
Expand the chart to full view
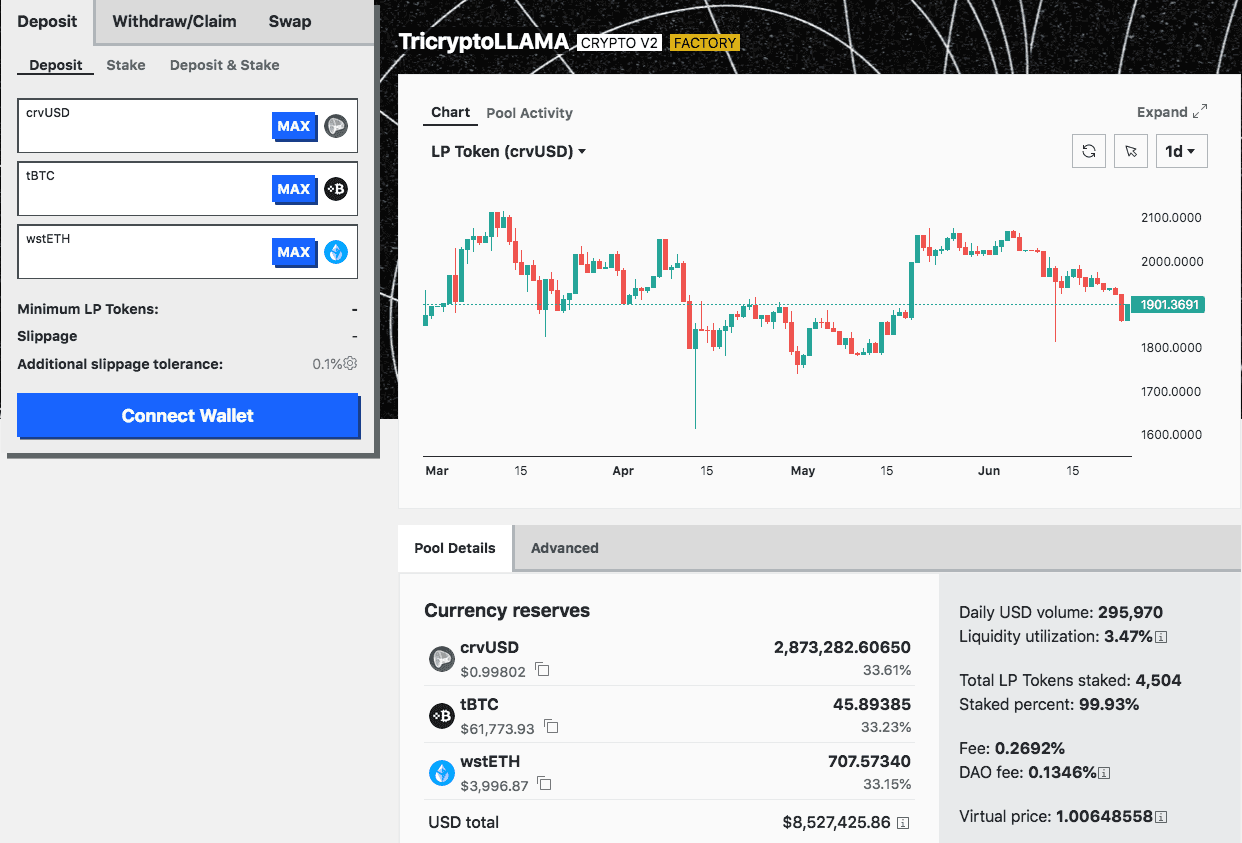pyautogui.click(x=1172, y=112)
